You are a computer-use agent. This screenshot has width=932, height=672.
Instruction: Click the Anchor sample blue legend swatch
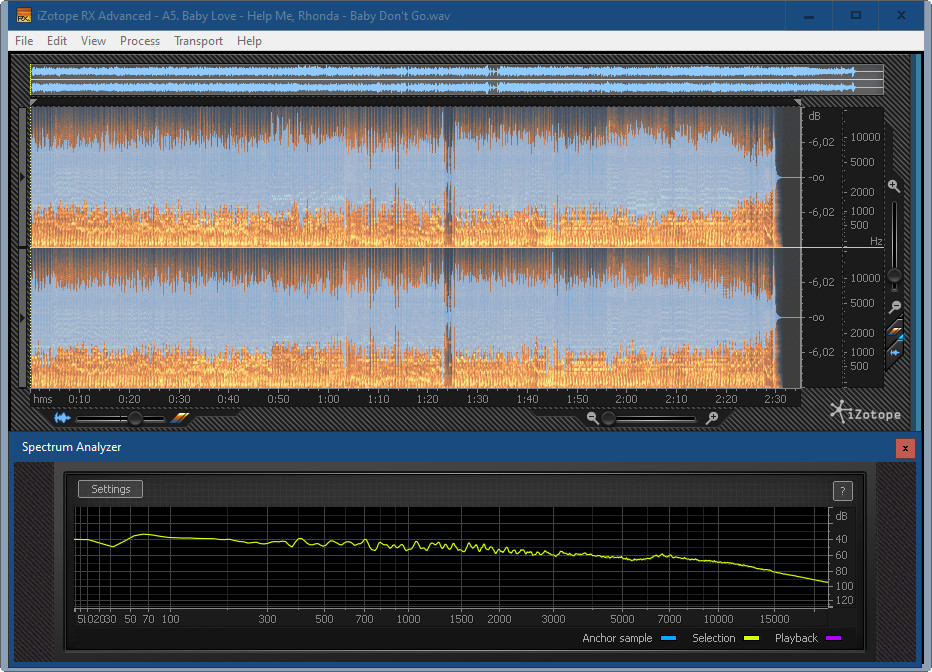coord(669,638)
